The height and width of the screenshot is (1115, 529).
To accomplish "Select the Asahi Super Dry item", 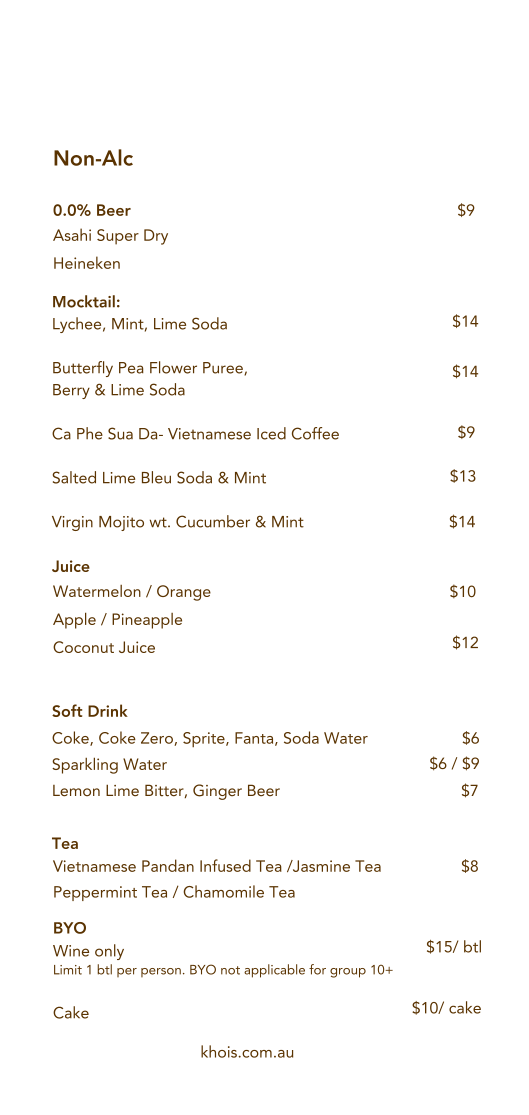I will 110,236.
